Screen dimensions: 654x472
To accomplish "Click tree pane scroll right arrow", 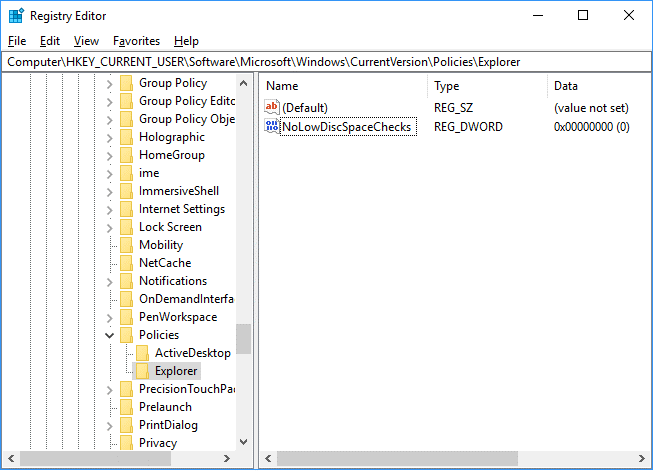I will (227, 459).
